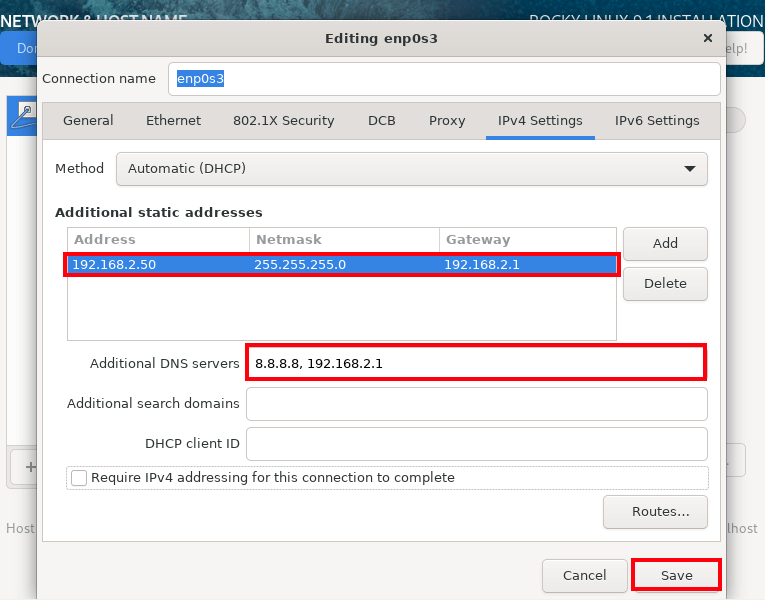Cancel editing the connection
Screen dimensions: 765x600
tap(584, 576)
